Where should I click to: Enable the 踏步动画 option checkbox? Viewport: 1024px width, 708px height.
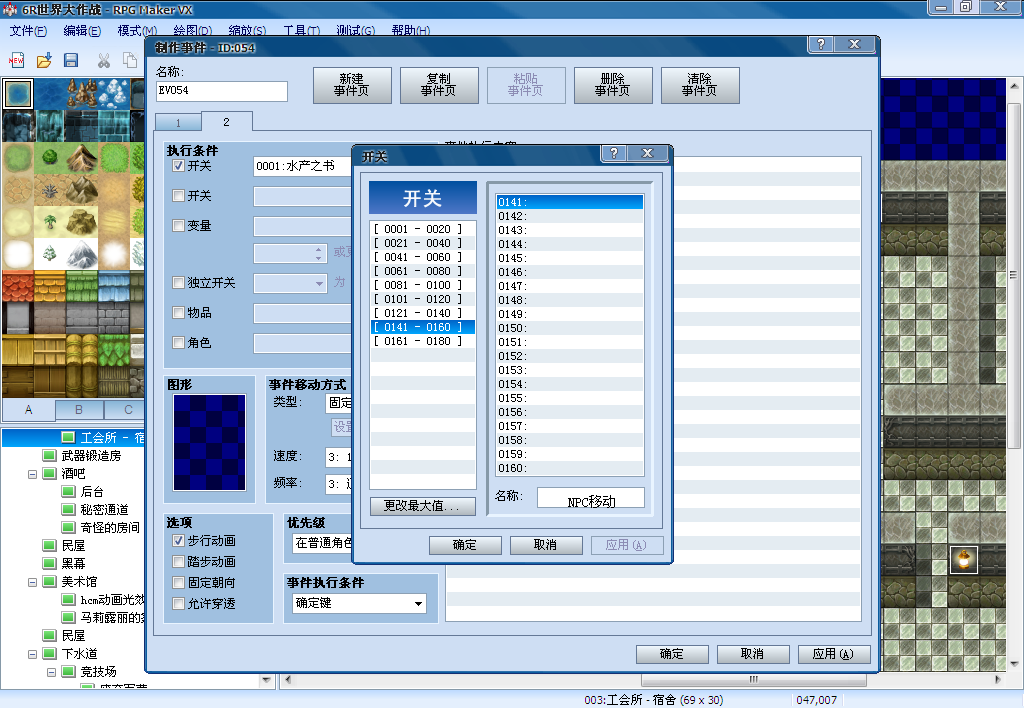click(178, 562)
